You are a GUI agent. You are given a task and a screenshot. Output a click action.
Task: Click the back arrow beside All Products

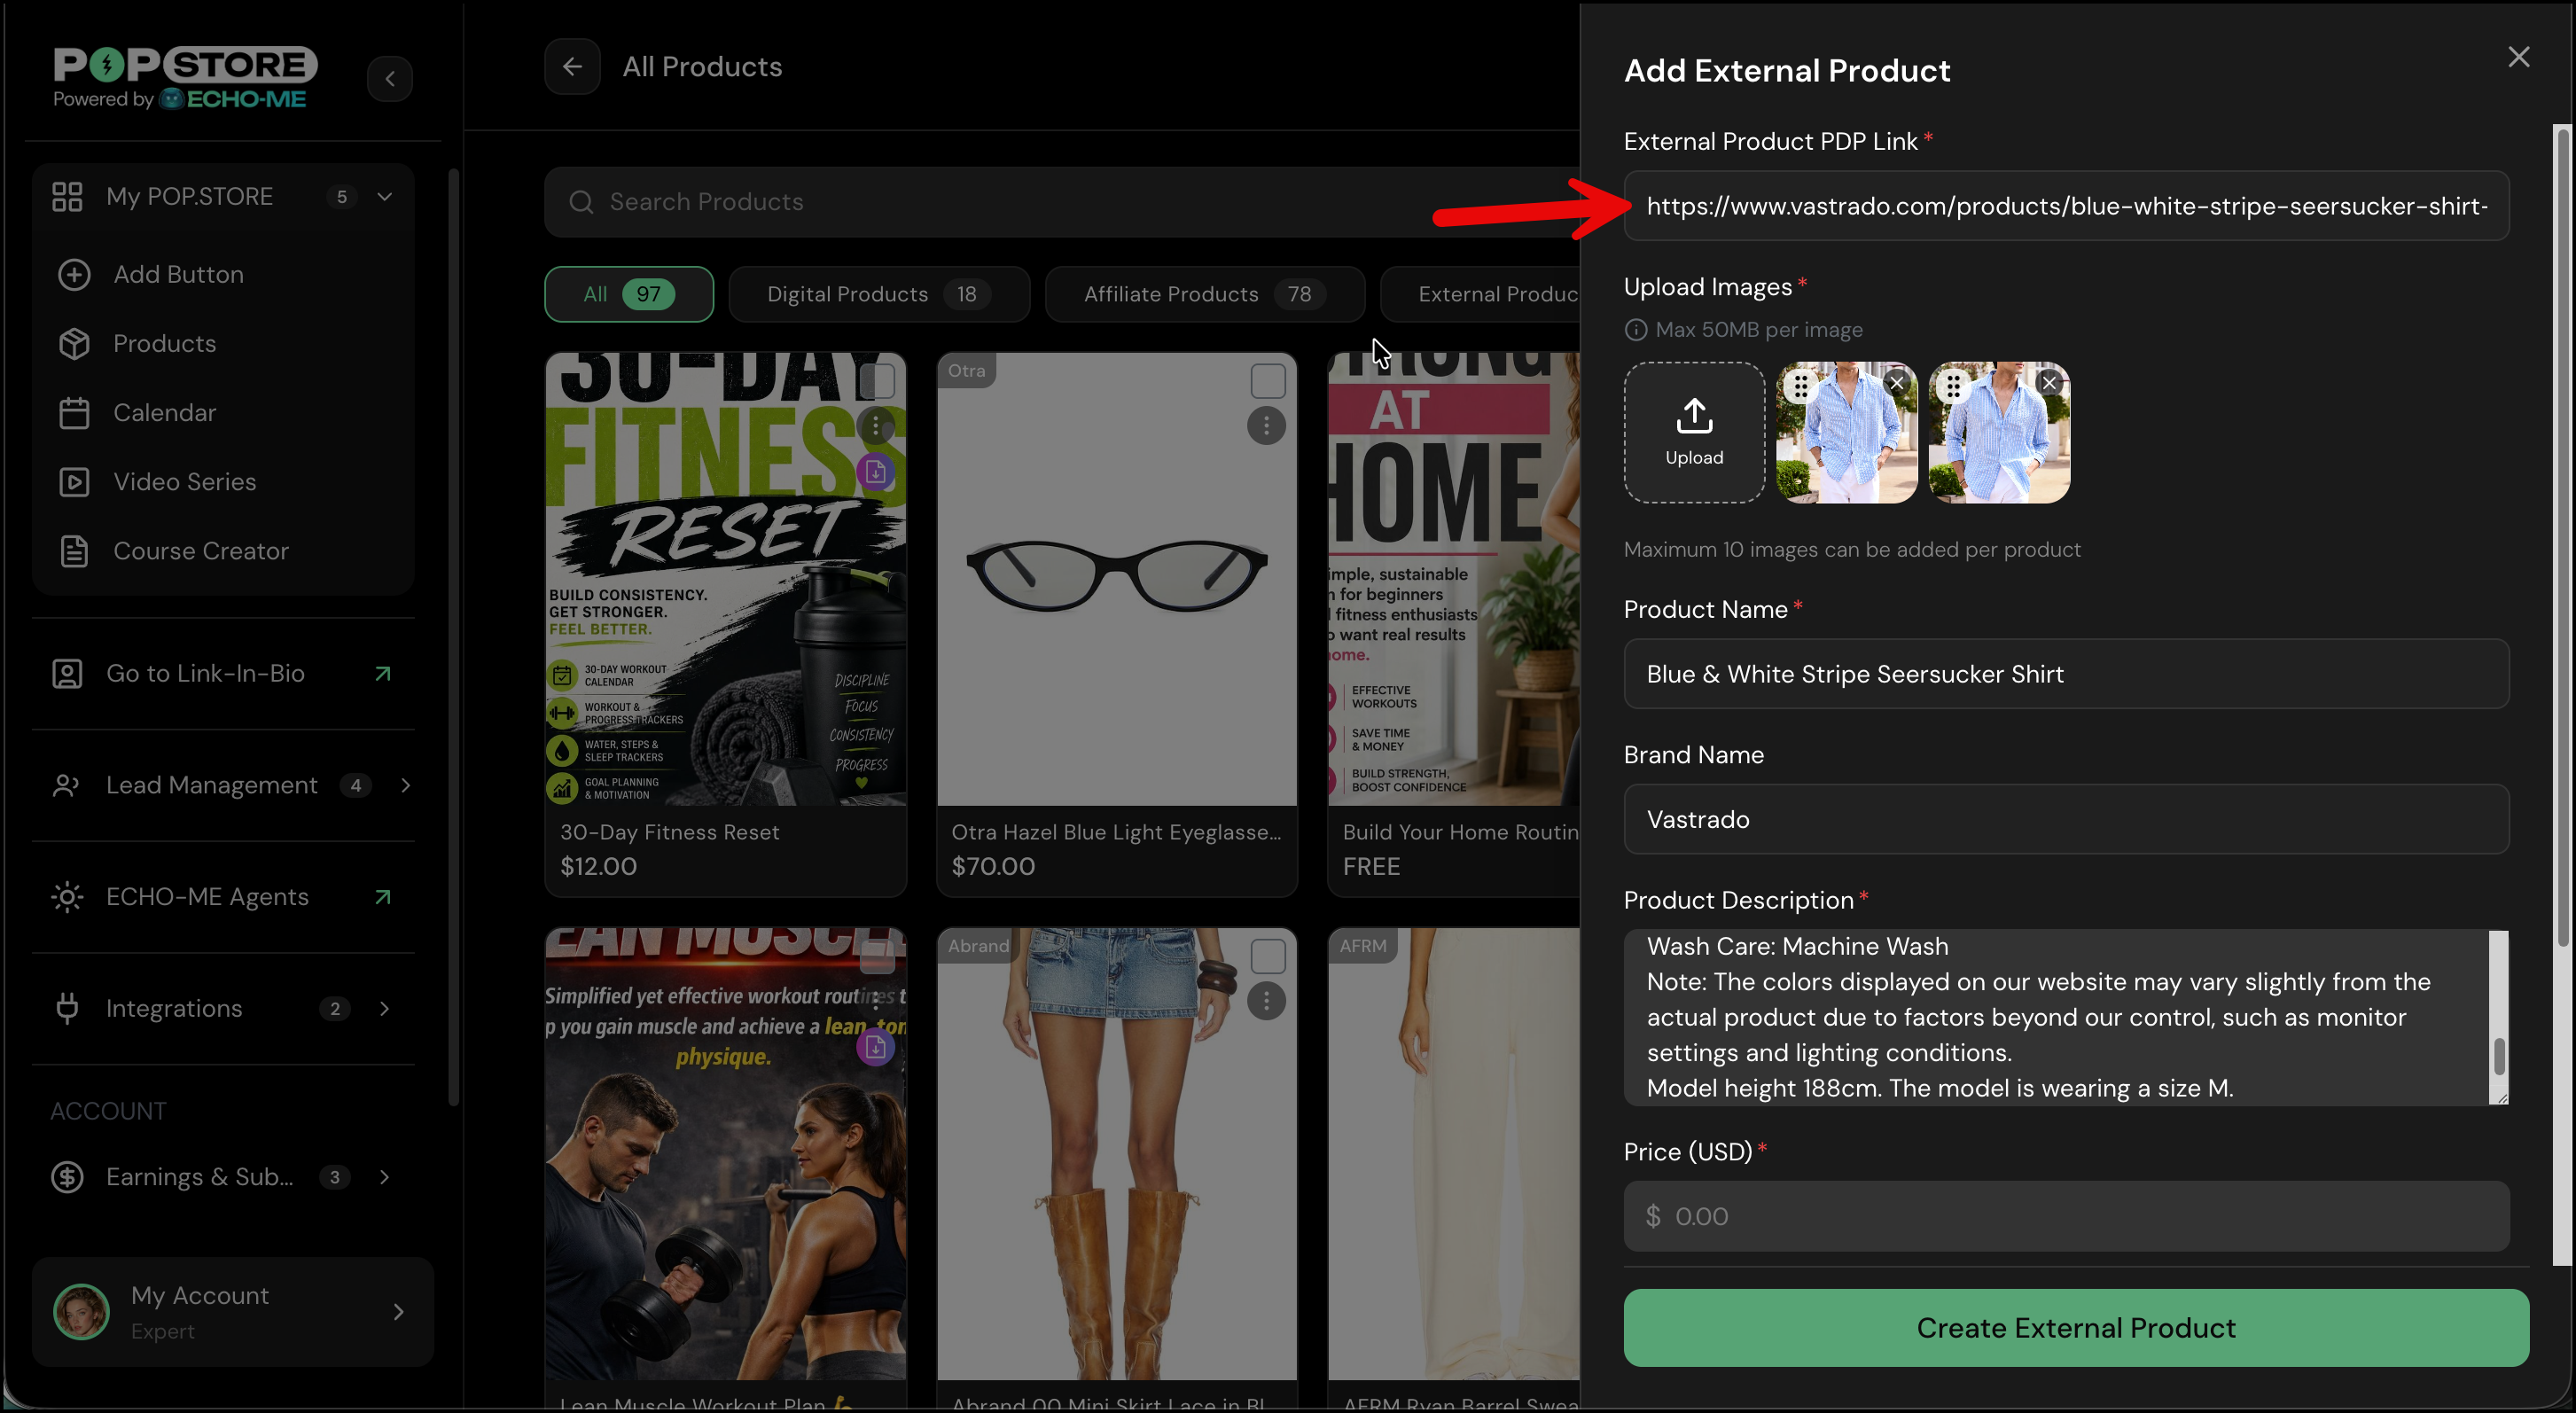tap(572, 67)
